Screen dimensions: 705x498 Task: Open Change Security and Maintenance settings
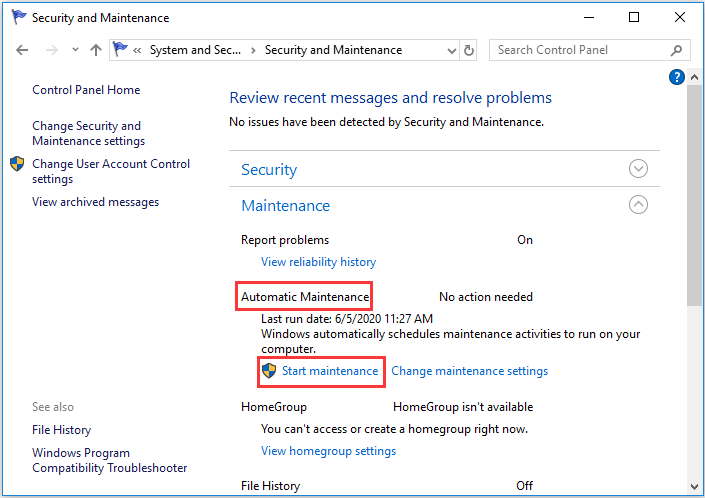(89, 133)
